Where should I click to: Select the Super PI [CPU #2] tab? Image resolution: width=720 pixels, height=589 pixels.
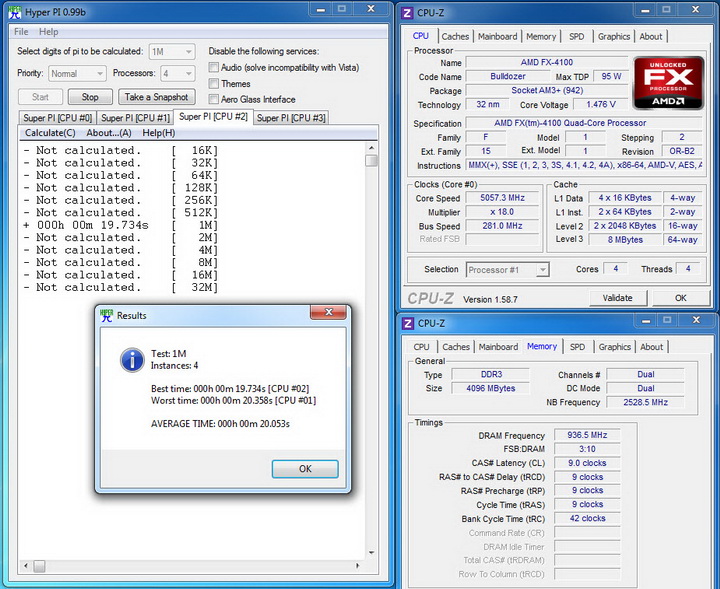[213, 117]
